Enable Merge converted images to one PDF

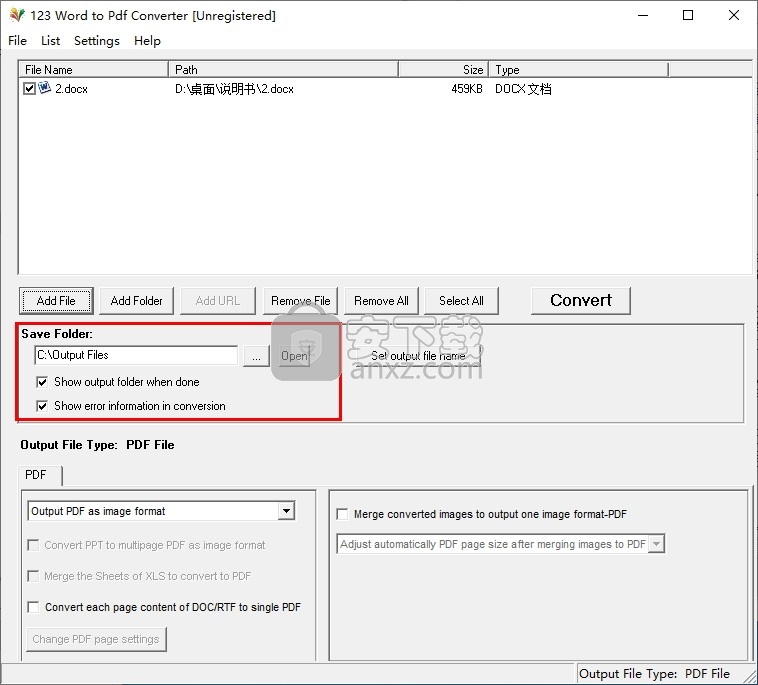coord(343,514)
